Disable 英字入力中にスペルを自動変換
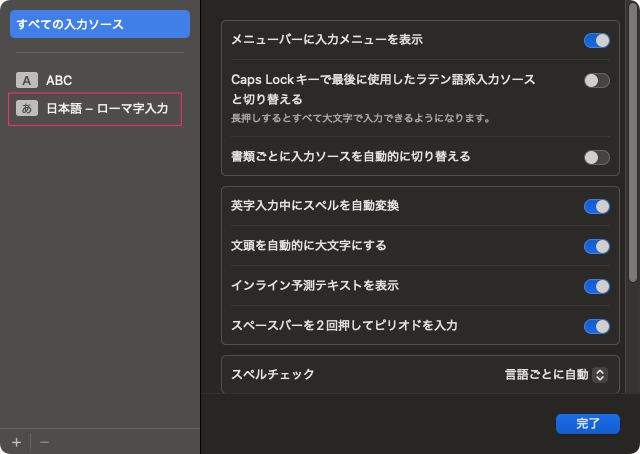The height and width of the screenshot is (454, 640). [596, 206]
